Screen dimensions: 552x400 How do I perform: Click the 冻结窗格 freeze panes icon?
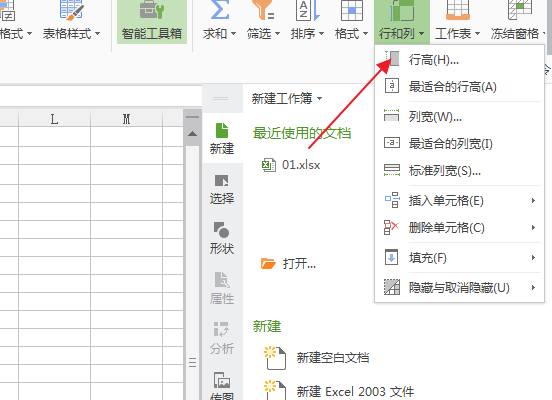point(520,10)
